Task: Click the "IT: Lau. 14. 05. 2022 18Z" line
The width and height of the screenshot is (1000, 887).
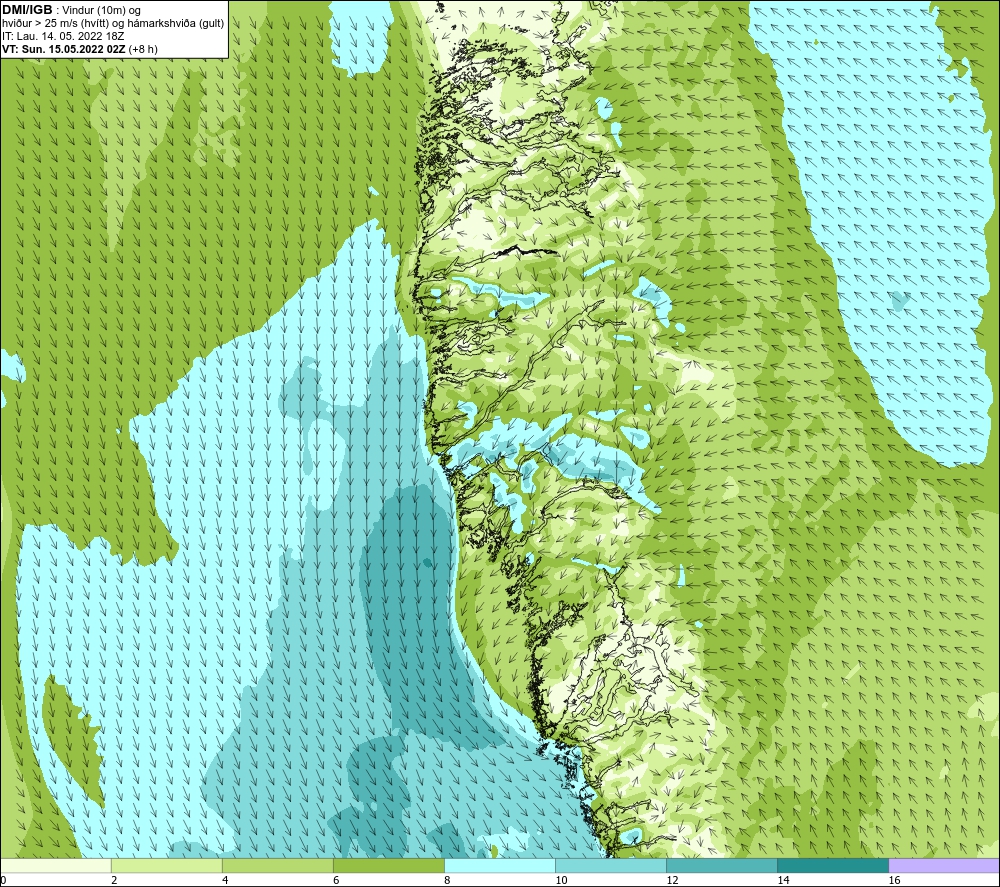Action: [x=63, y=36]
